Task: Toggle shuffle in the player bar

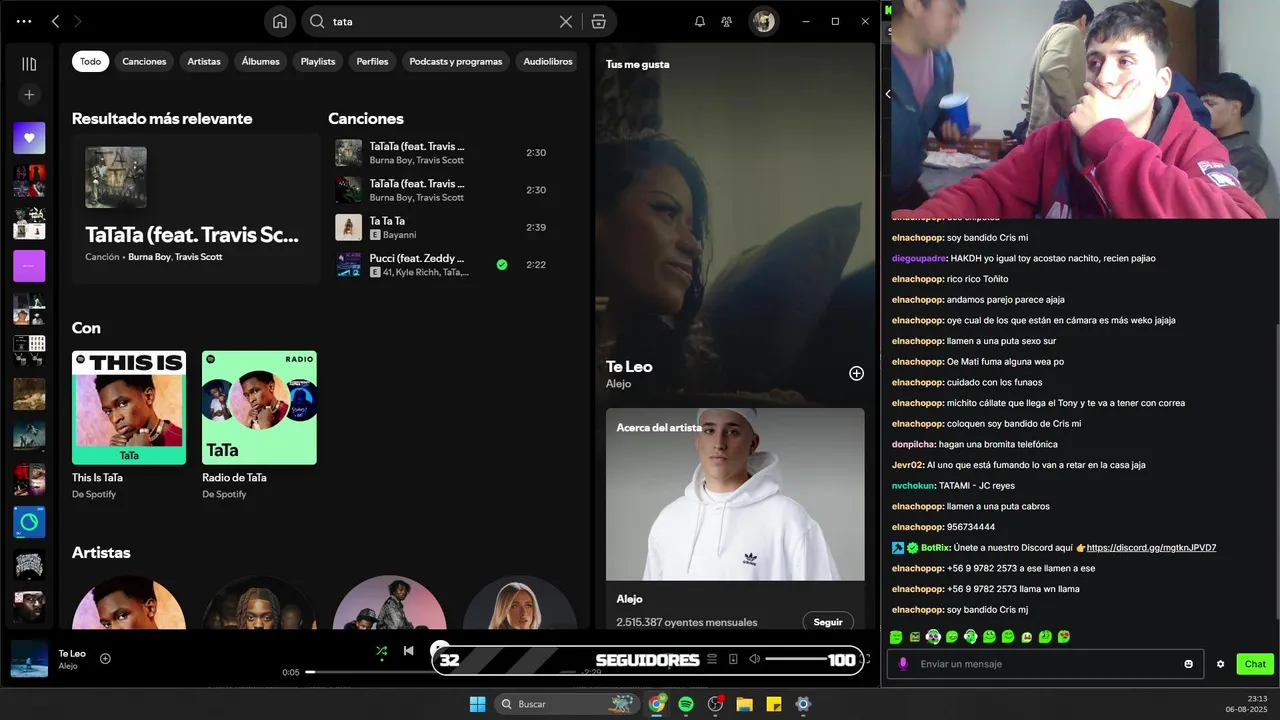Action: tap(381, 651)
